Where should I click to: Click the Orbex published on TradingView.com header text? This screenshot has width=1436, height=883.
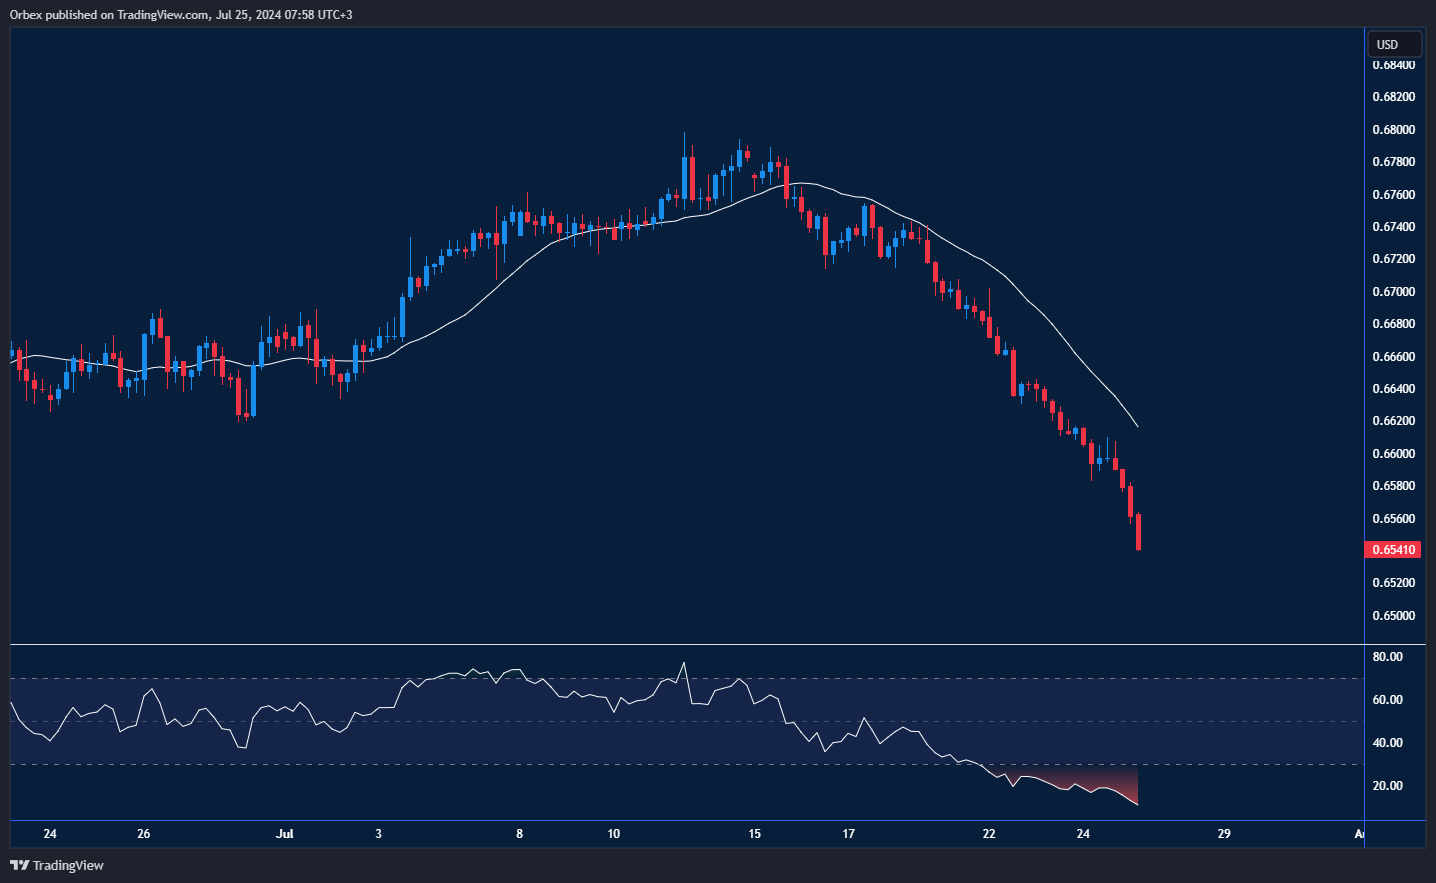[180, 14]
